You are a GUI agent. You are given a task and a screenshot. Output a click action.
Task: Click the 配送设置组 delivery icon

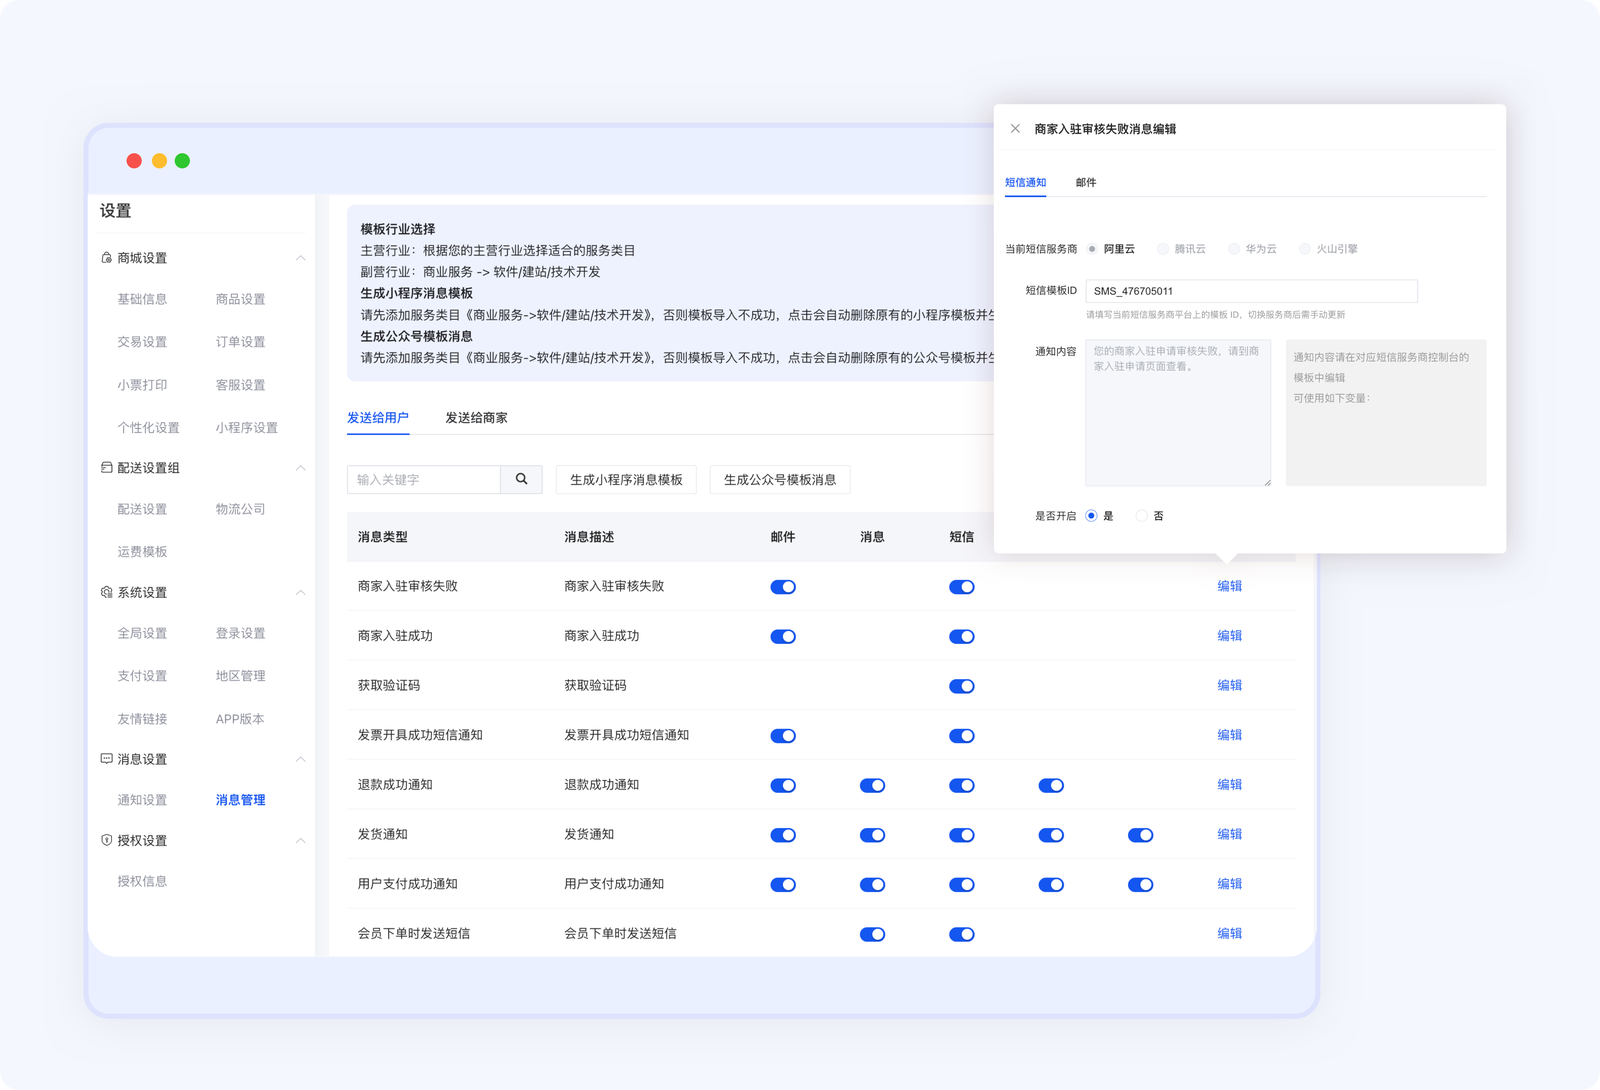coord(106,468)
